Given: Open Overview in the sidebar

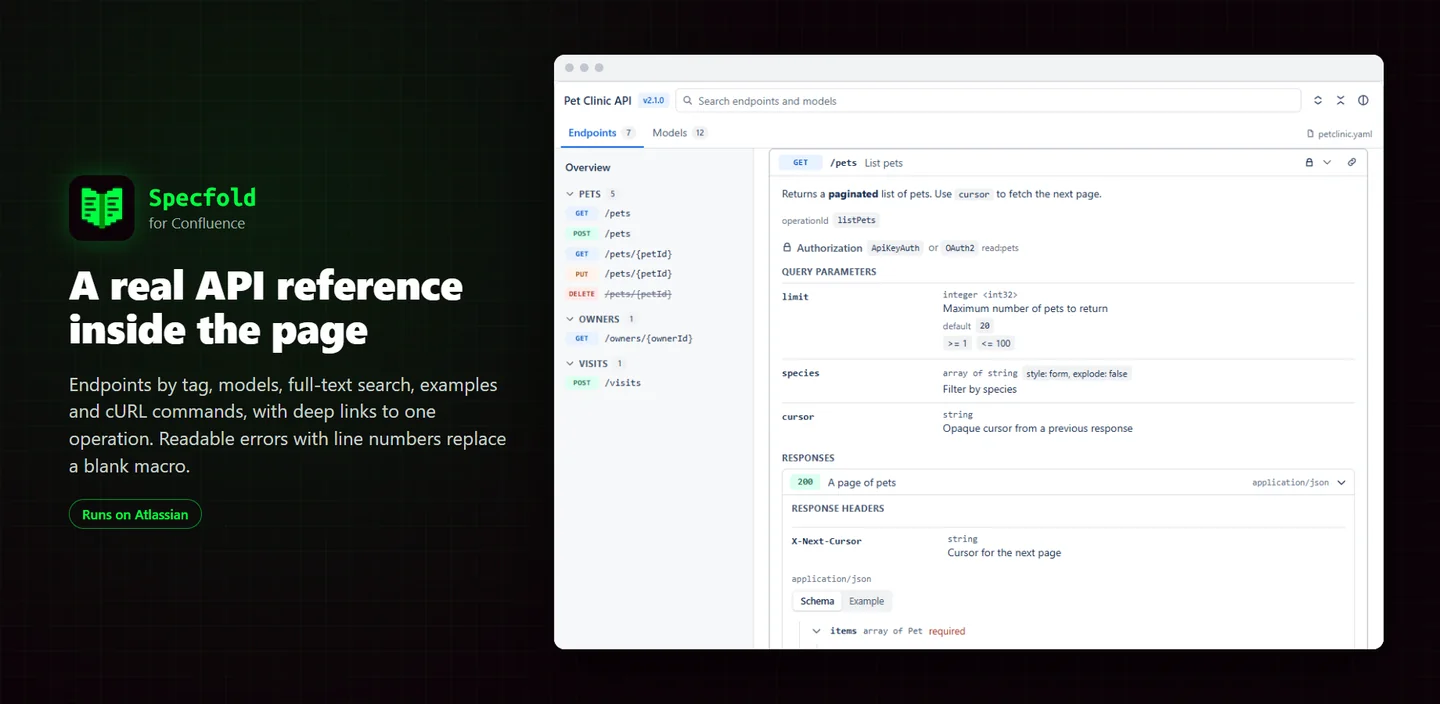Looking at the screenshot, I should tap(588, 168).
